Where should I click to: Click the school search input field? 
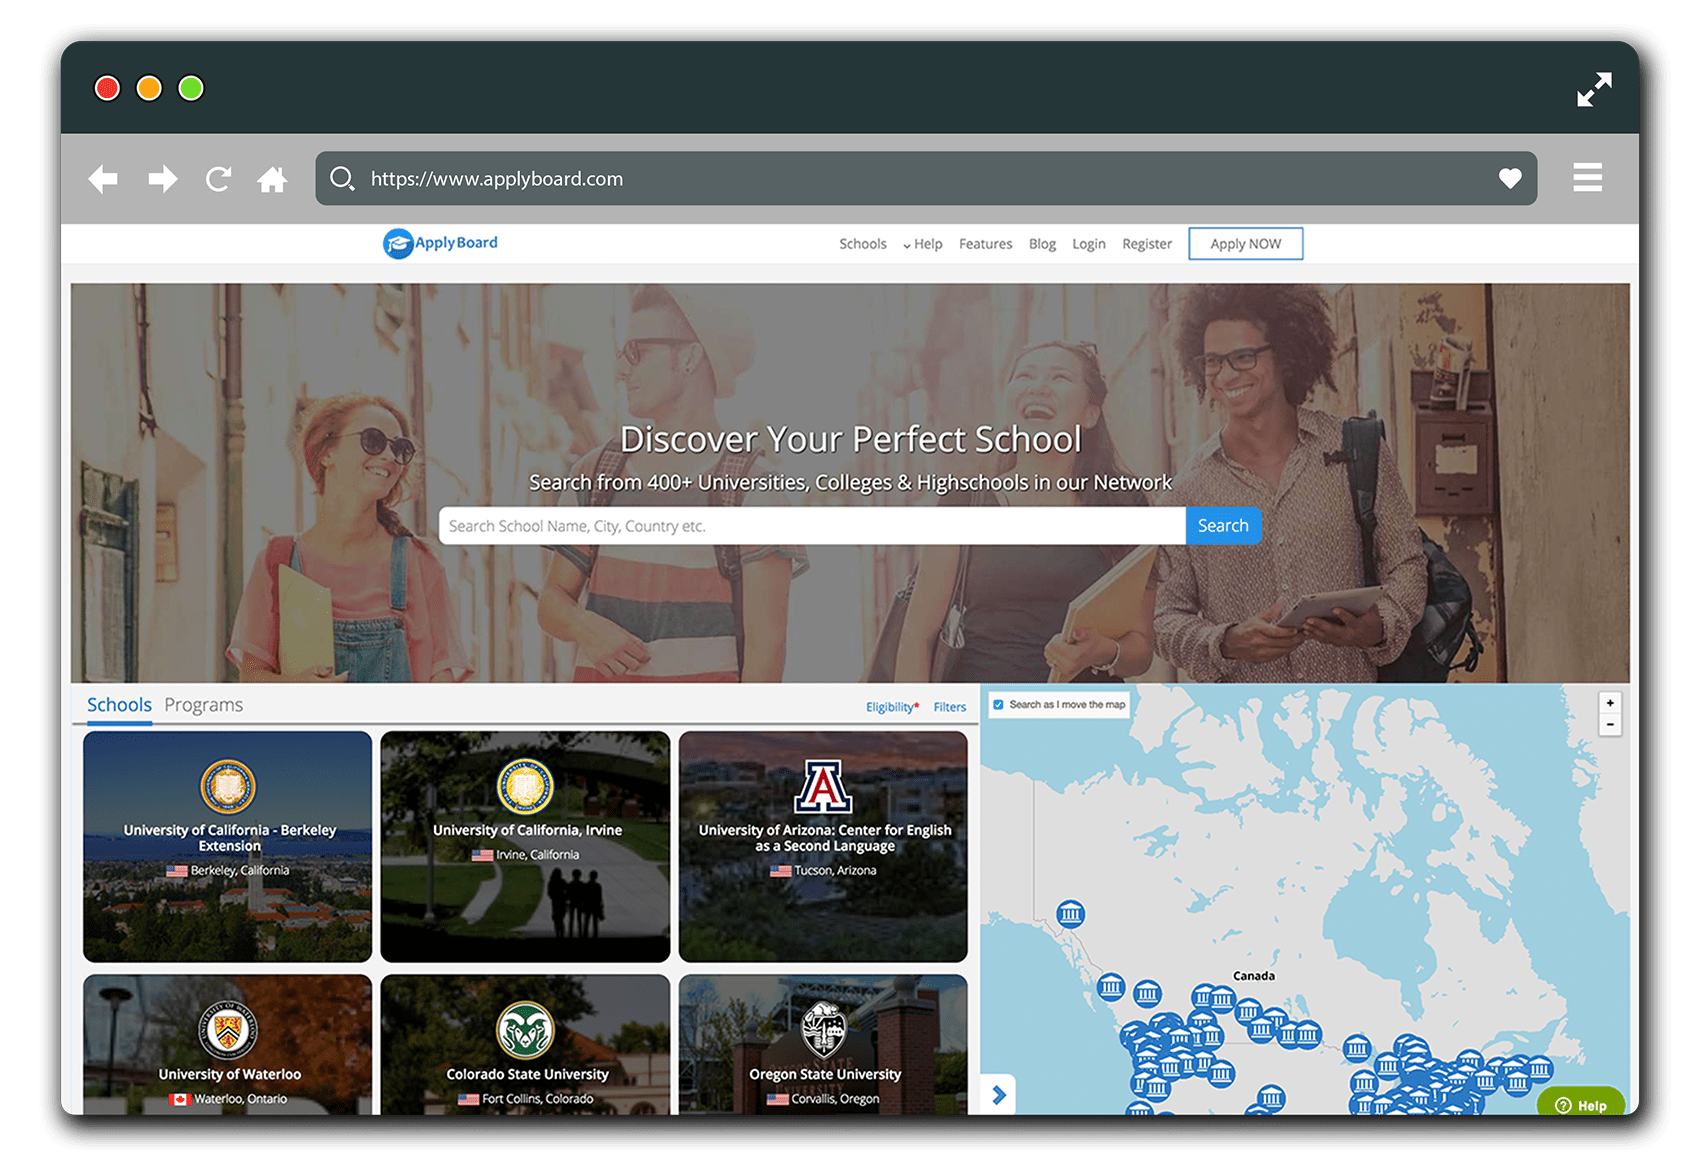click(x=812, y=526)
